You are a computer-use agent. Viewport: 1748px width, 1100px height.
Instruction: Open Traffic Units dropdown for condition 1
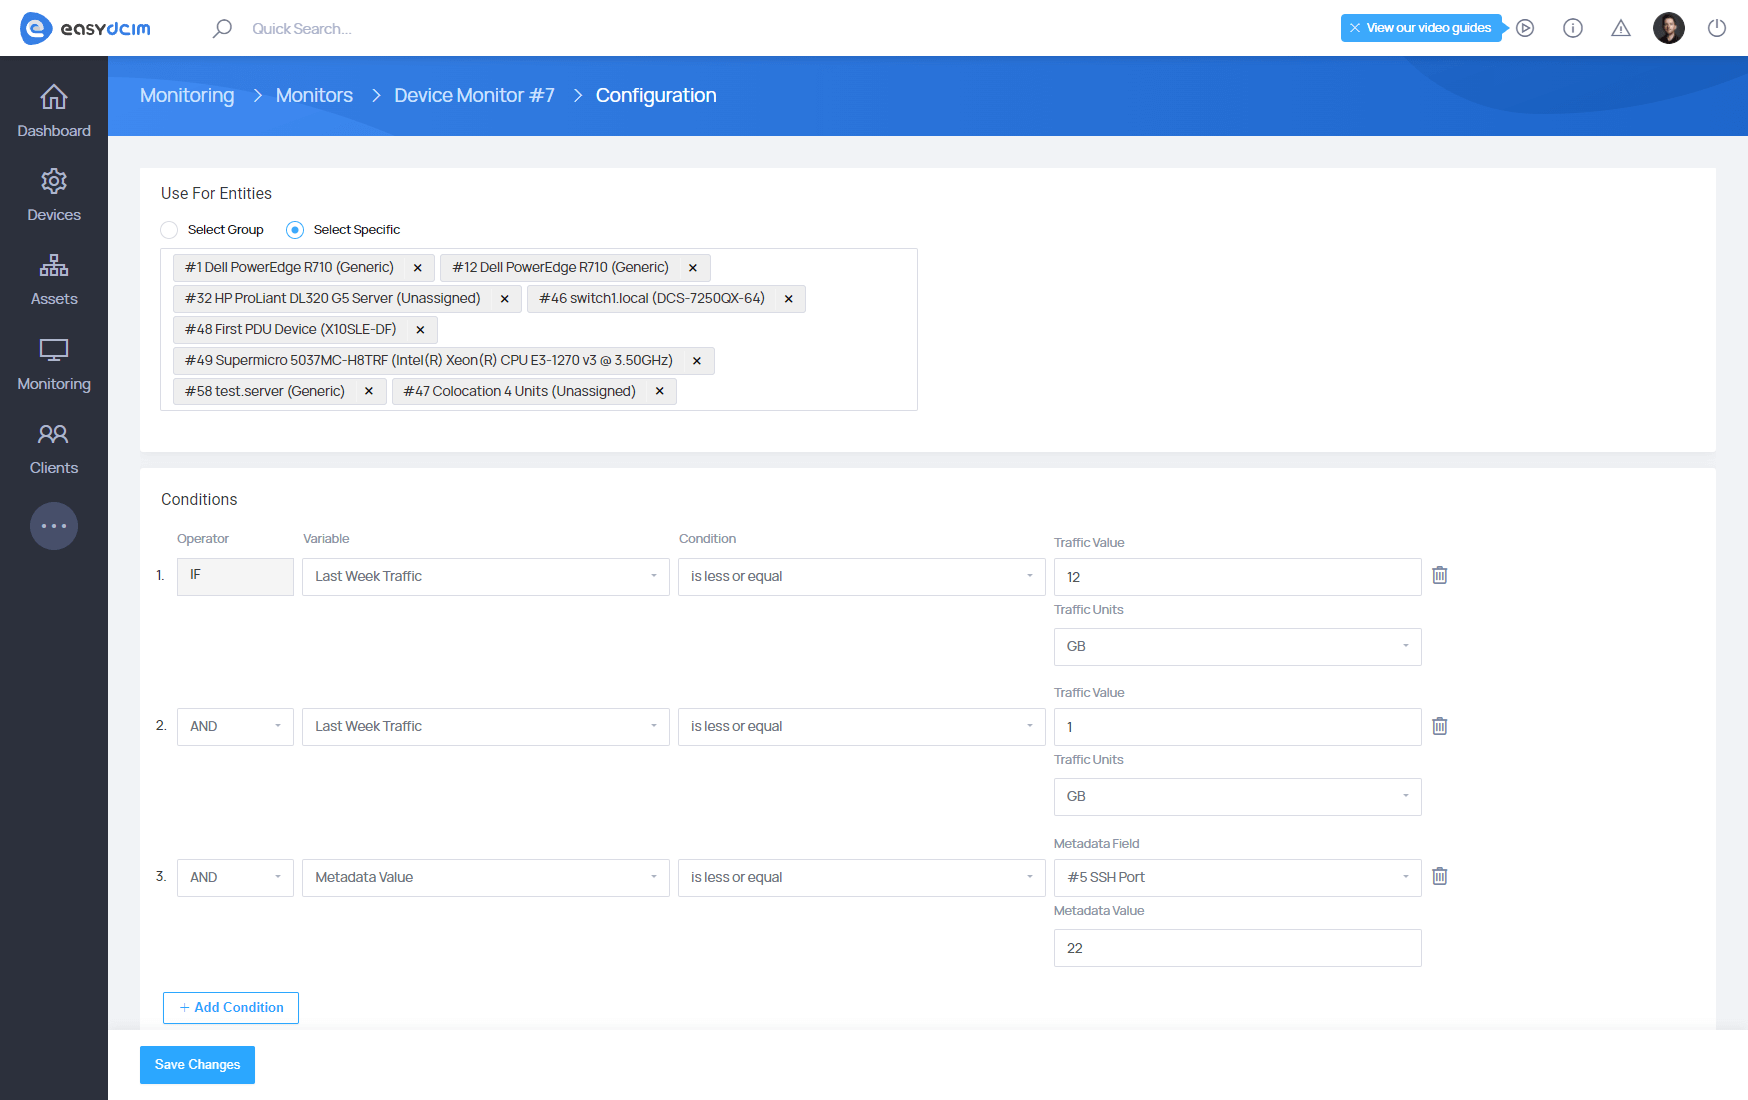[x=1238, y=647]
